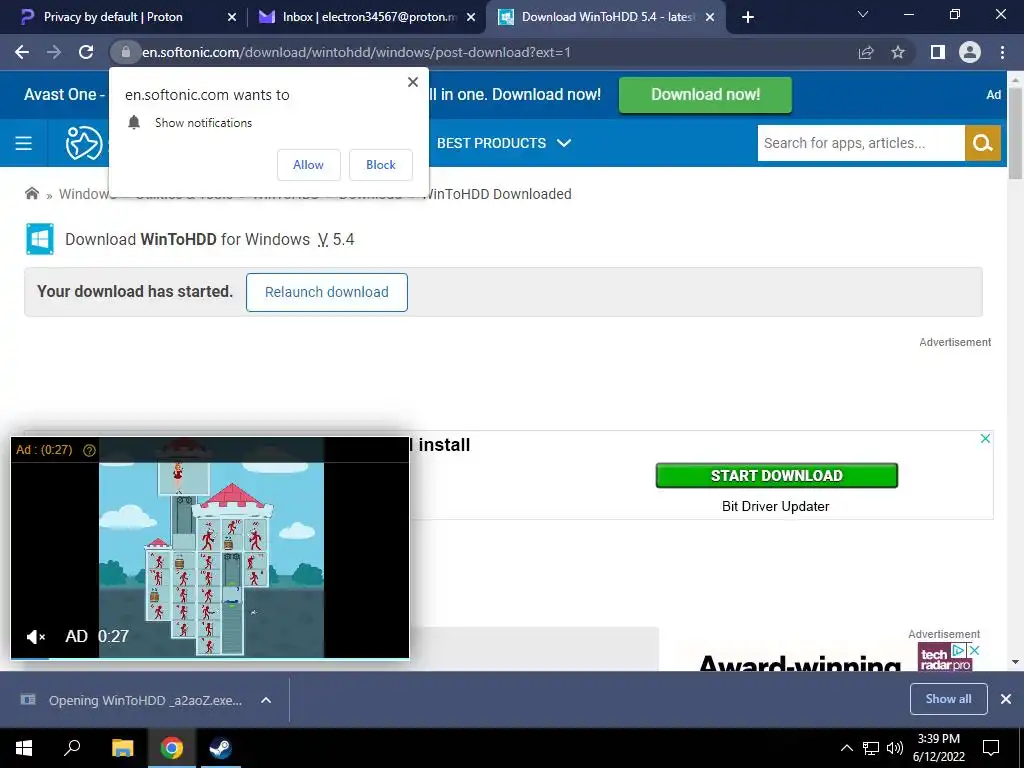Click WinToHDD app icon

40,239
